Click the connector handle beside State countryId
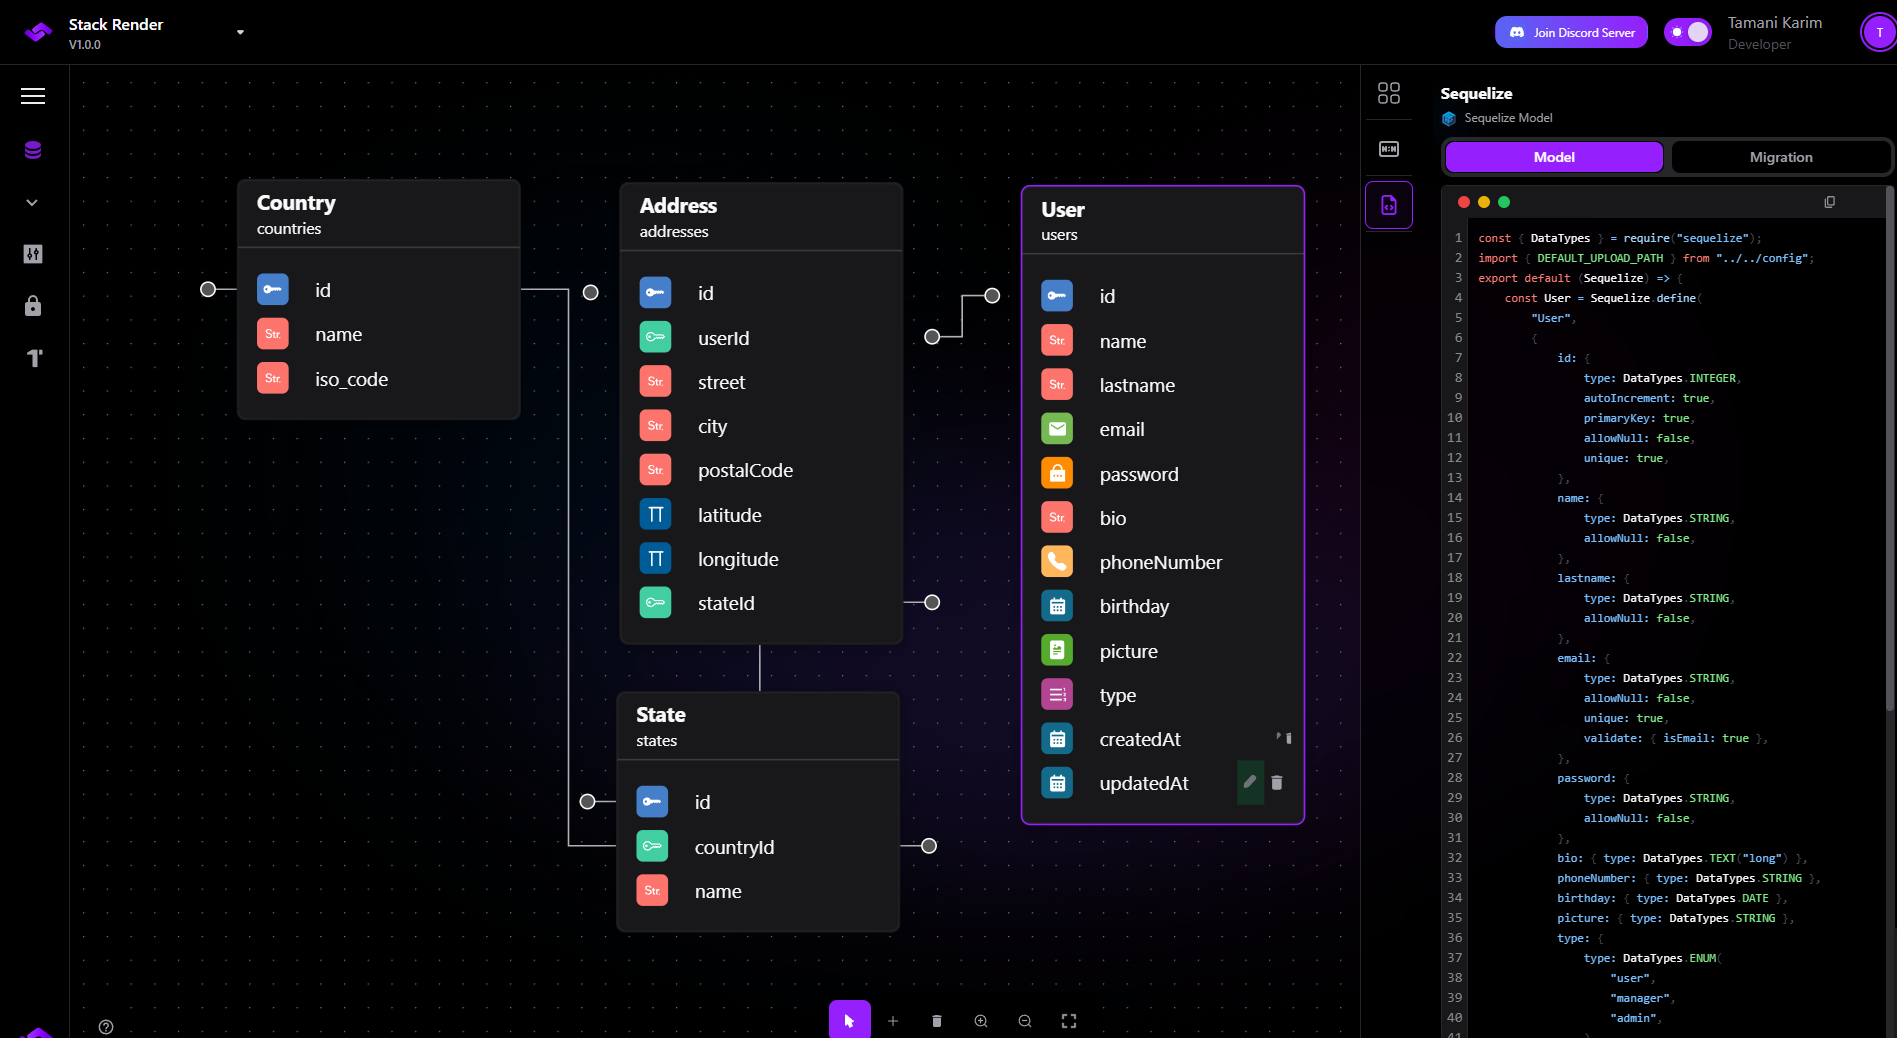The width and height of the screenshot is (1897, 1038). click(x=929, y=846)
